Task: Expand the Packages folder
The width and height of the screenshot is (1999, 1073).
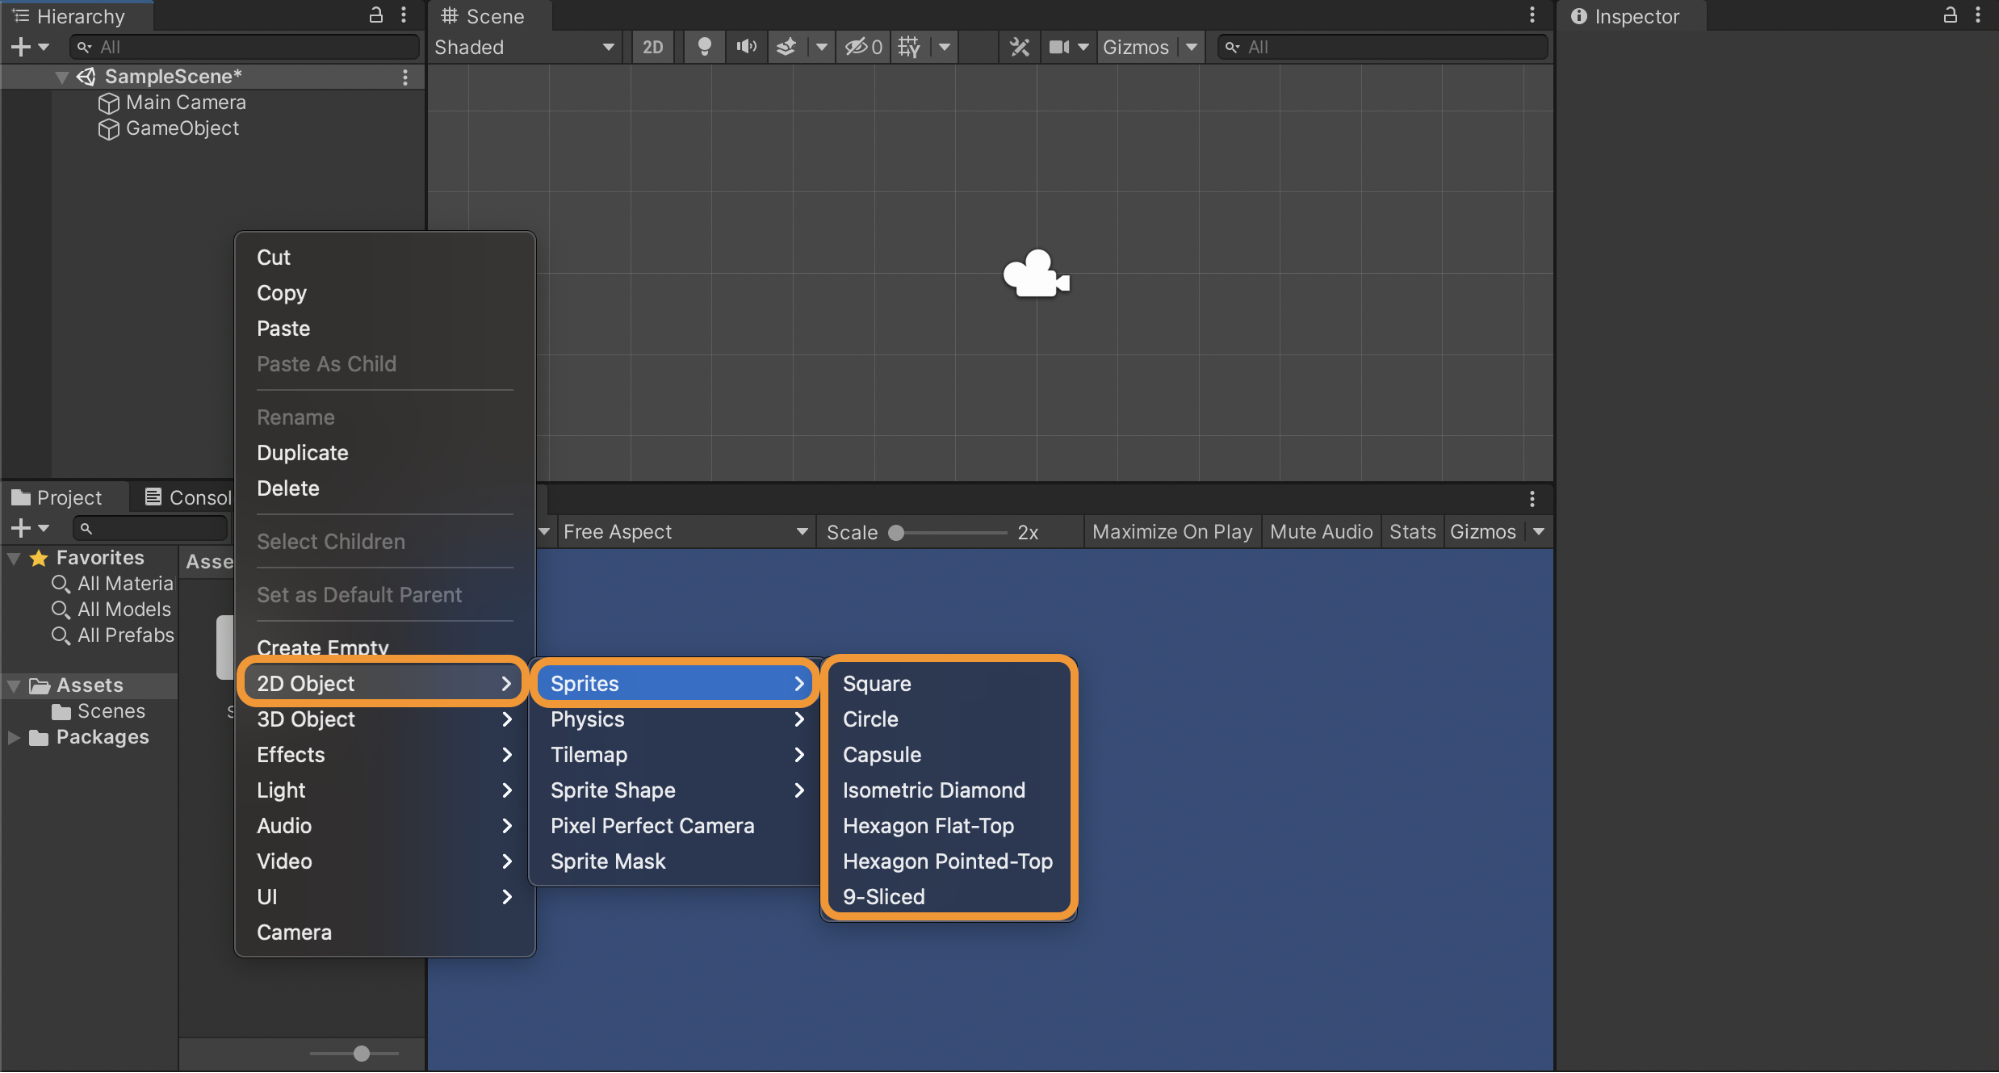Action: (14, 738)
